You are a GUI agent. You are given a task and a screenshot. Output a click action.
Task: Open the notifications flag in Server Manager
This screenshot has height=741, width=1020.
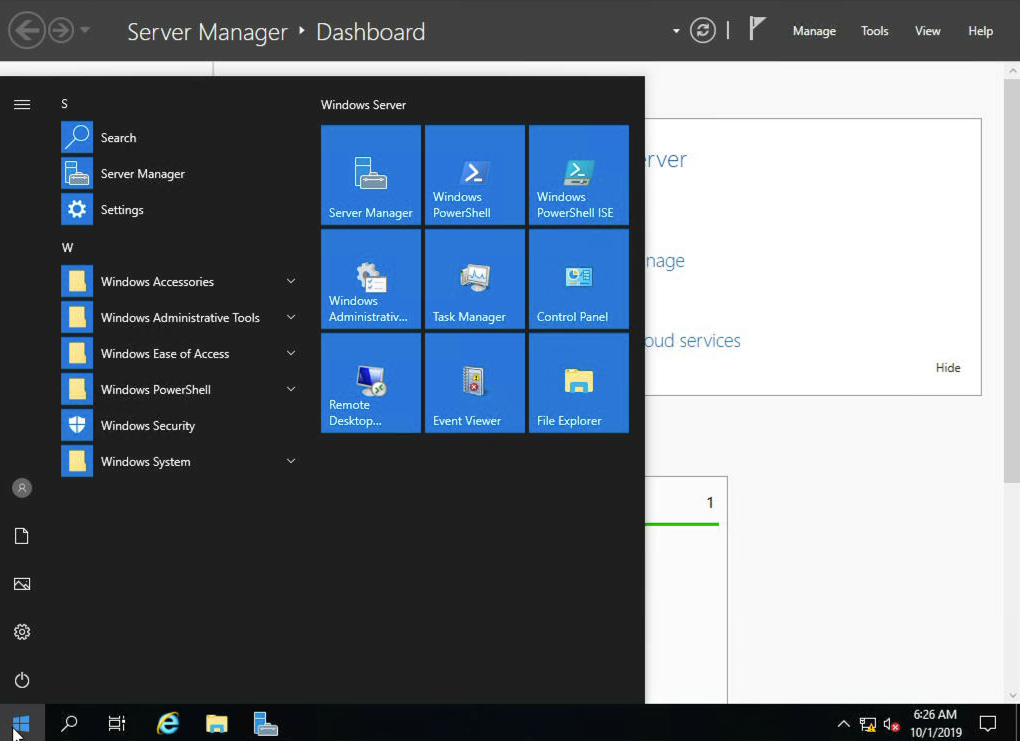757,30
